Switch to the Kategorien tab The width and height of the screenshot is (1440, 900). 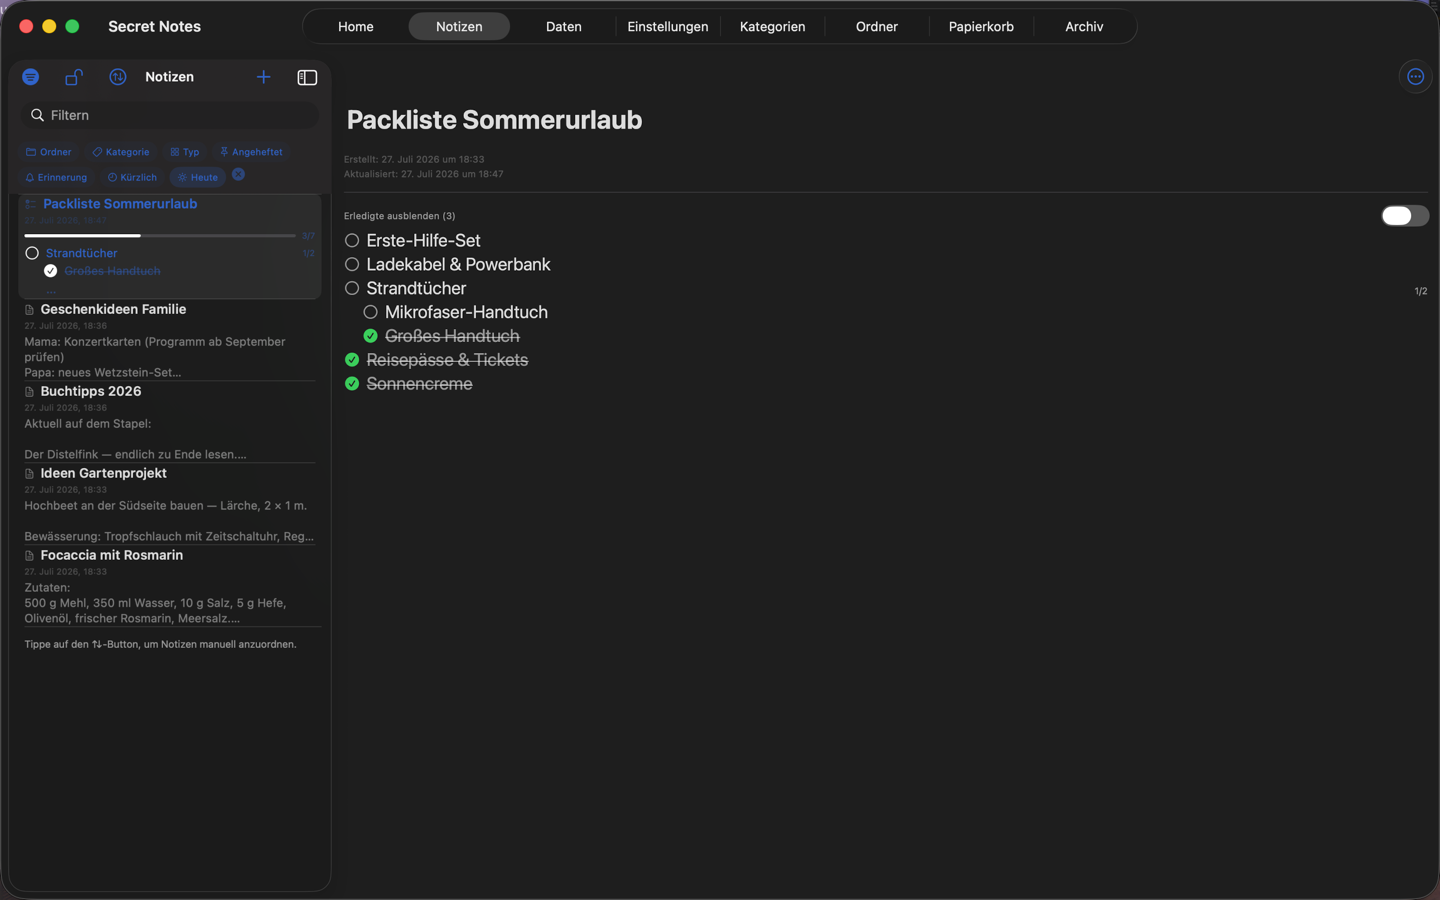click(x=772, y=27)
